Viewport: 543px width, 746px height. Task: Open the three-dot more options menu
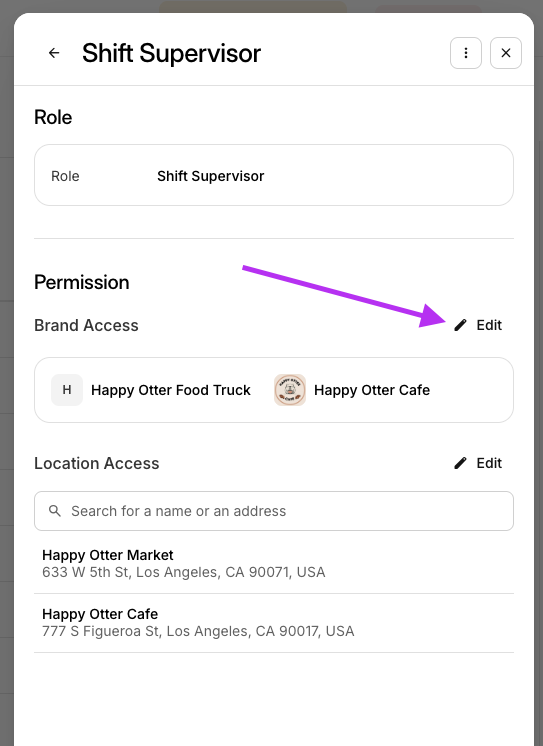466,53
